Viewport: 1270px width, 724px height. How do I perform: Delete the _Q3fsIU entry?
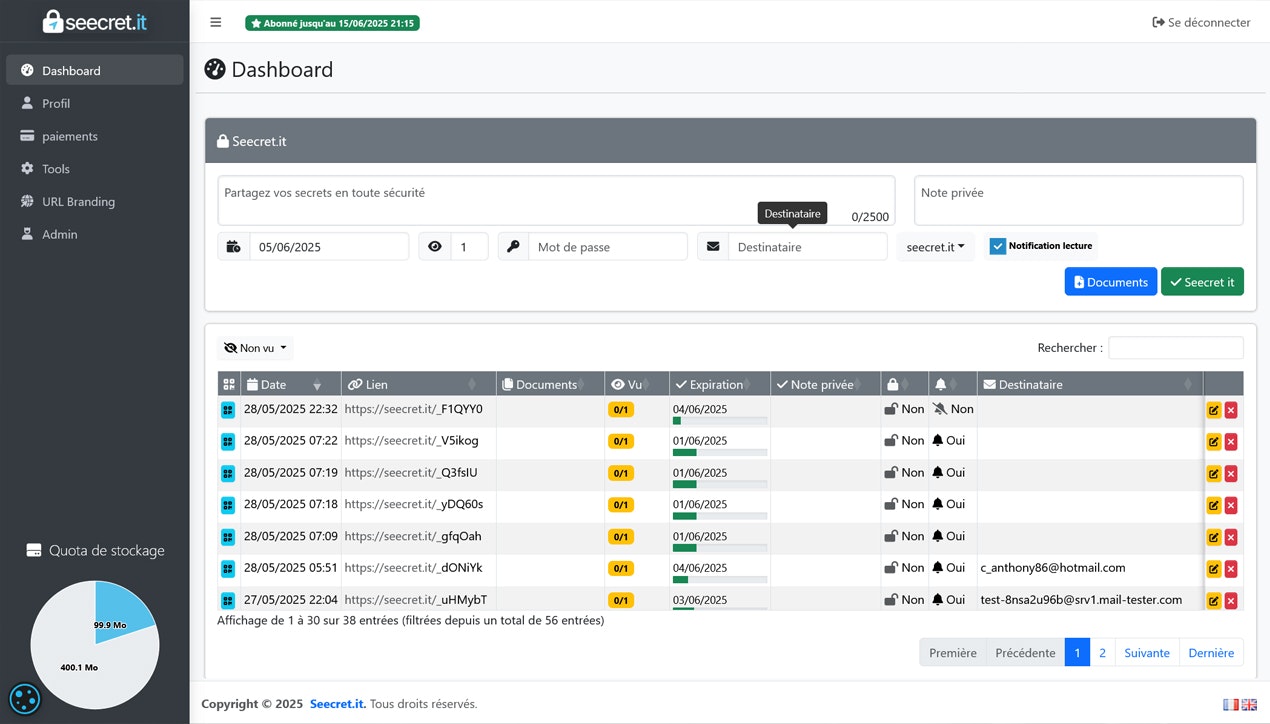[x=1231, y=473]
